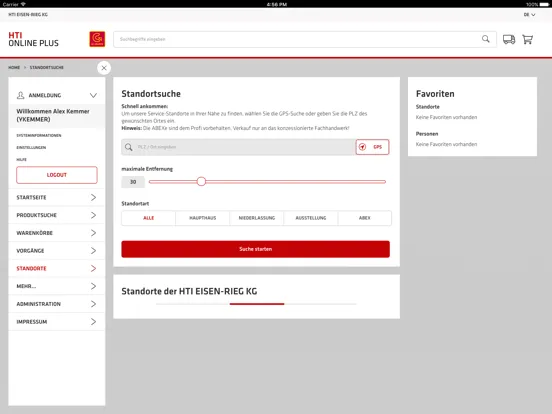Click the Logout button

coord(57,175)
